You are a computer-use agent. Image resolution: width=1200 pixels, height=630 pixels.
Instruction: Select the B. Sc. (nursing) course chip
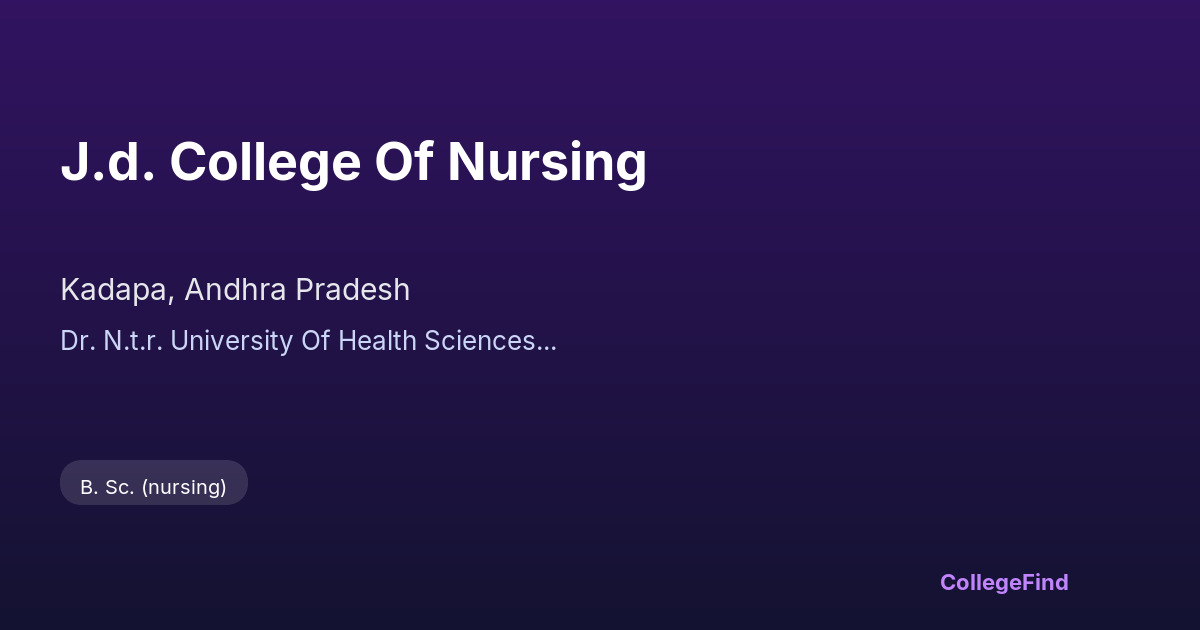[154, 487]
